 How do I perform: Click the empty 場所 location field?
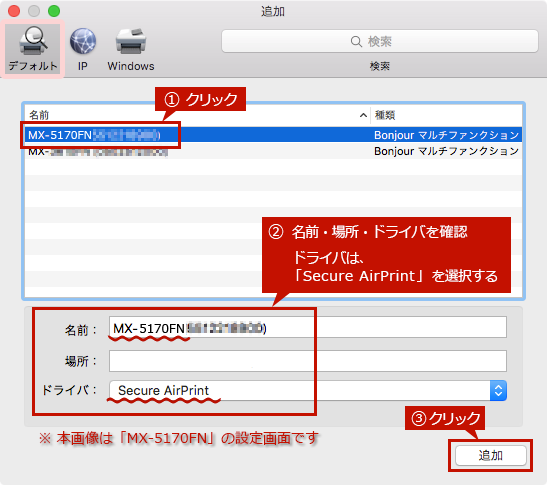pos(308,361)
